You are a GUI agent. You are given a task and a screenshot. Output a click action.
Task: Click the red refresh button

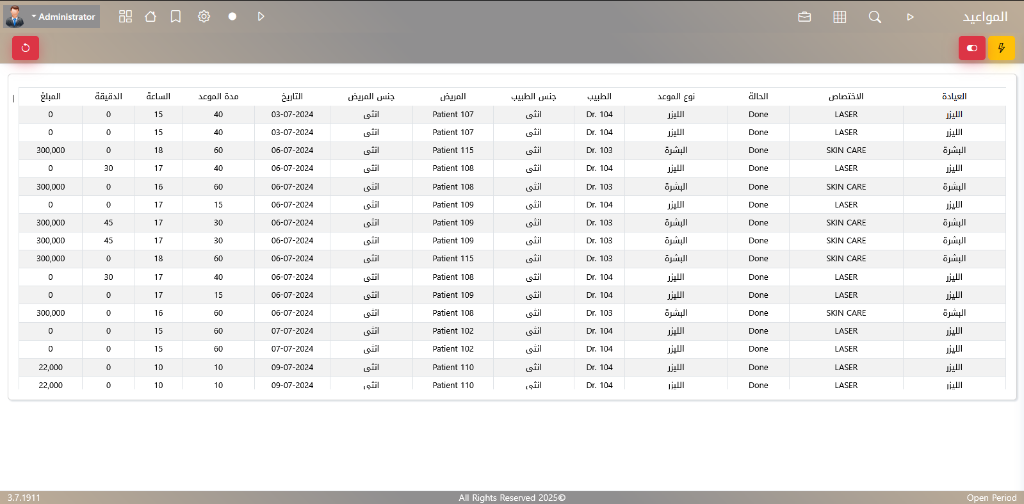point(26,47)
